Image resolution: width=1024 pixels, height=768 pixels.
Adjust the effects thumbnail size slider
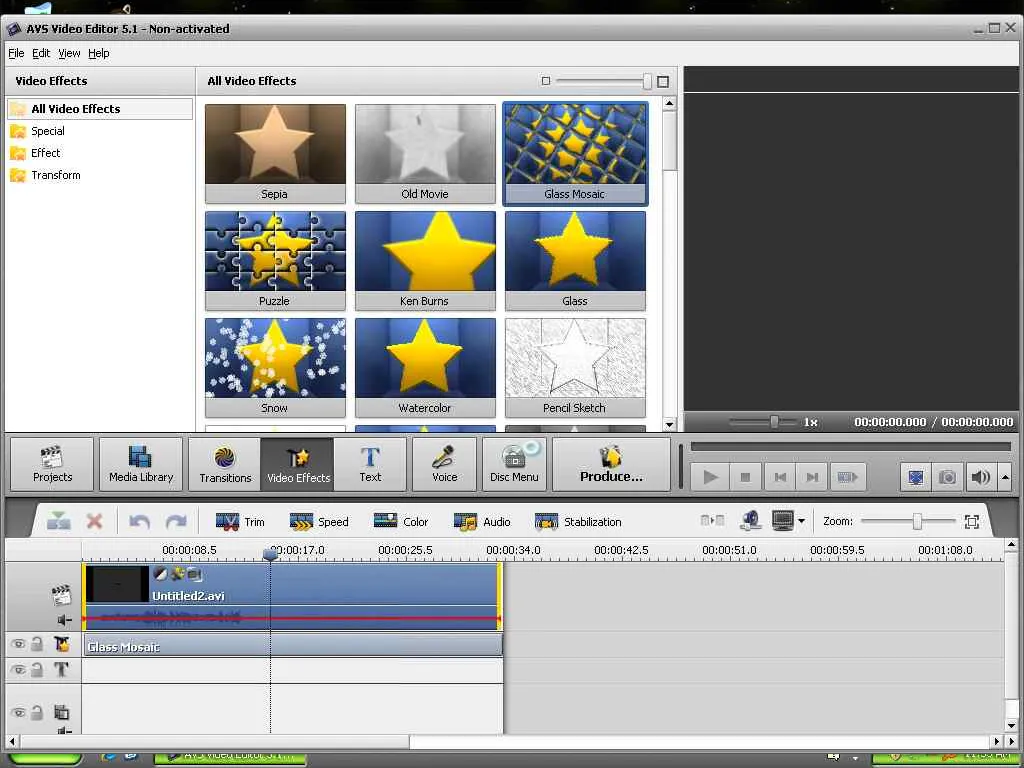647,81
